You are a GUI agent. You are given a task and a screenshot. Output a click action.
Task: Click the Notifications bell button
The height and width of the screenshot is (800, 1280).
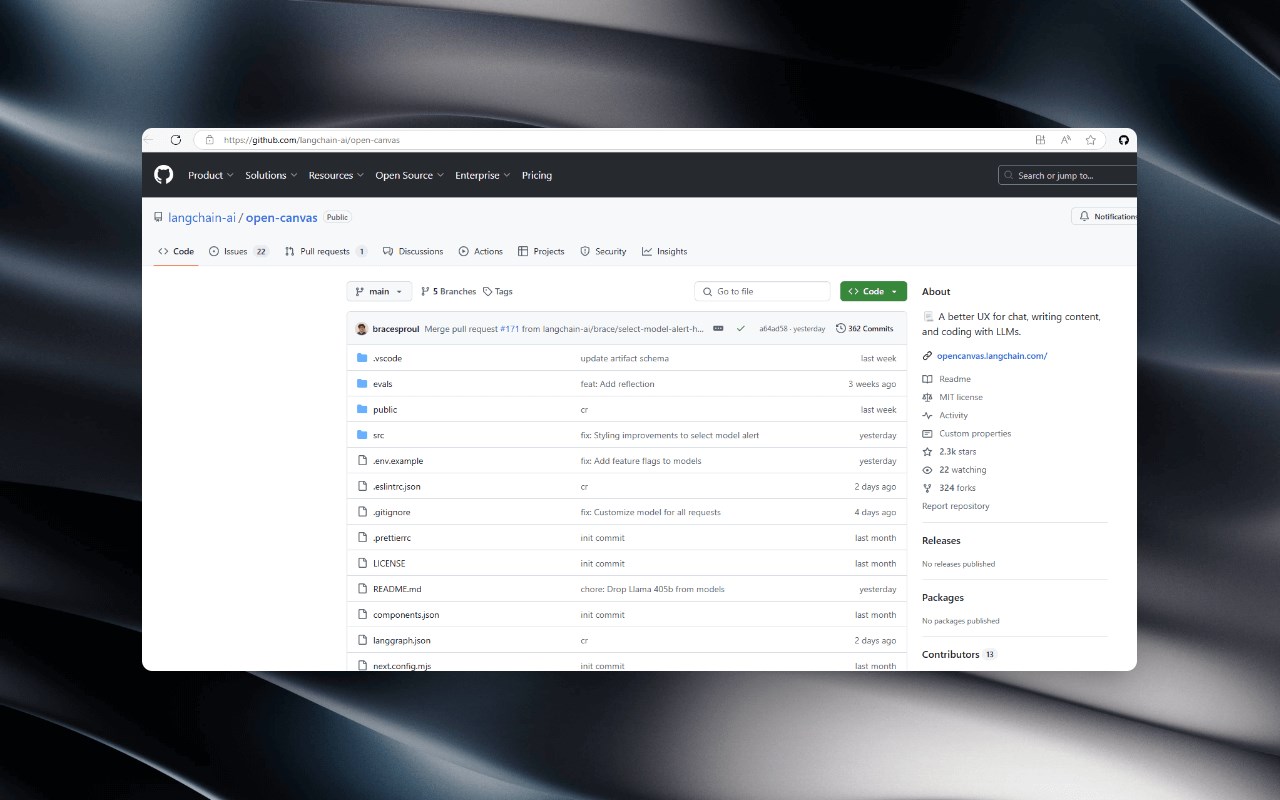pyautogui.click(x=1104, y=216)
